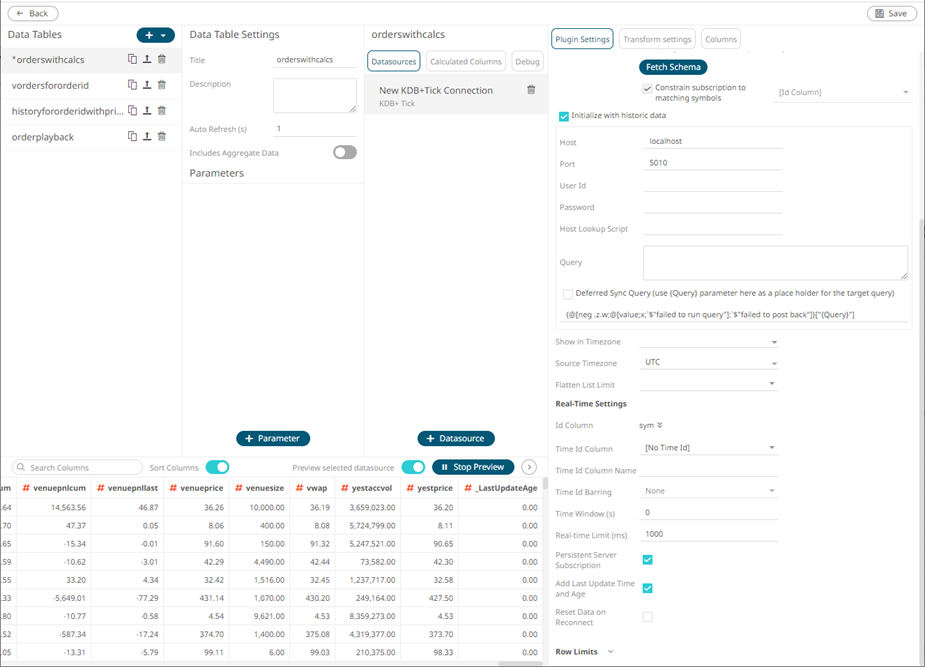Image resolution: width=925 pixels, height=667 pixels.
Task: Copy the orderswithcalcs data table
Action: pos(132,59)
